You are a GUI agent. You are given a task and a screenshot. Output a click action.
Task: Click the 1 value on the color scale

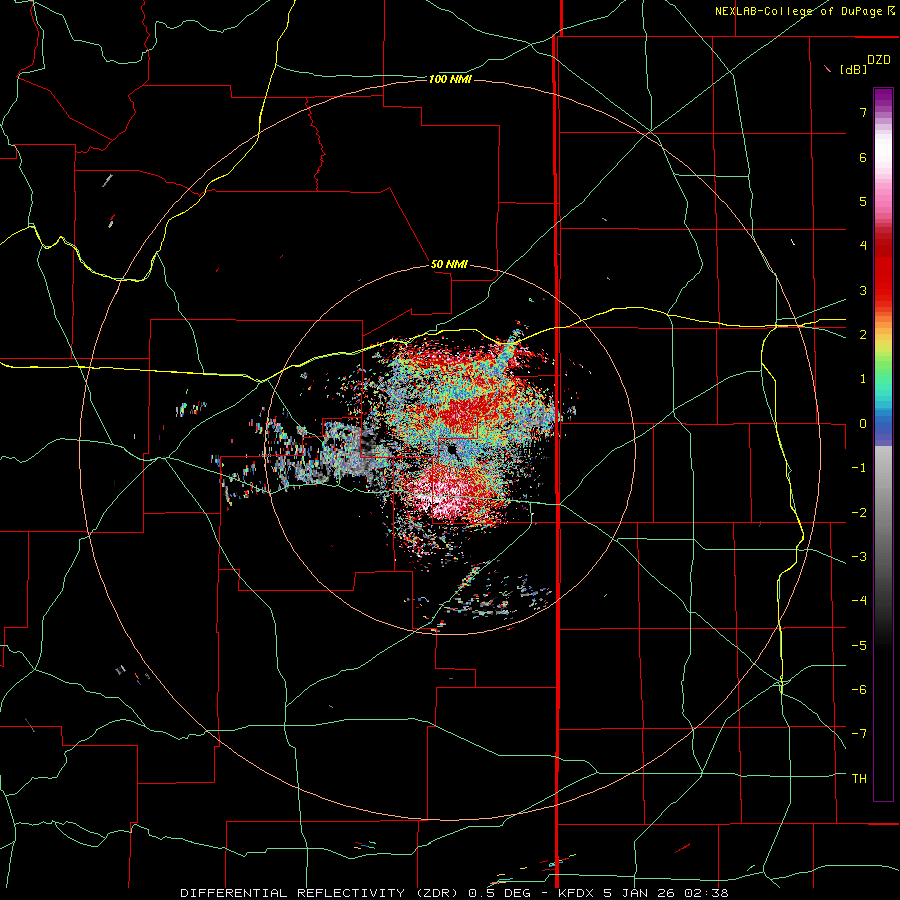point(863,379)
